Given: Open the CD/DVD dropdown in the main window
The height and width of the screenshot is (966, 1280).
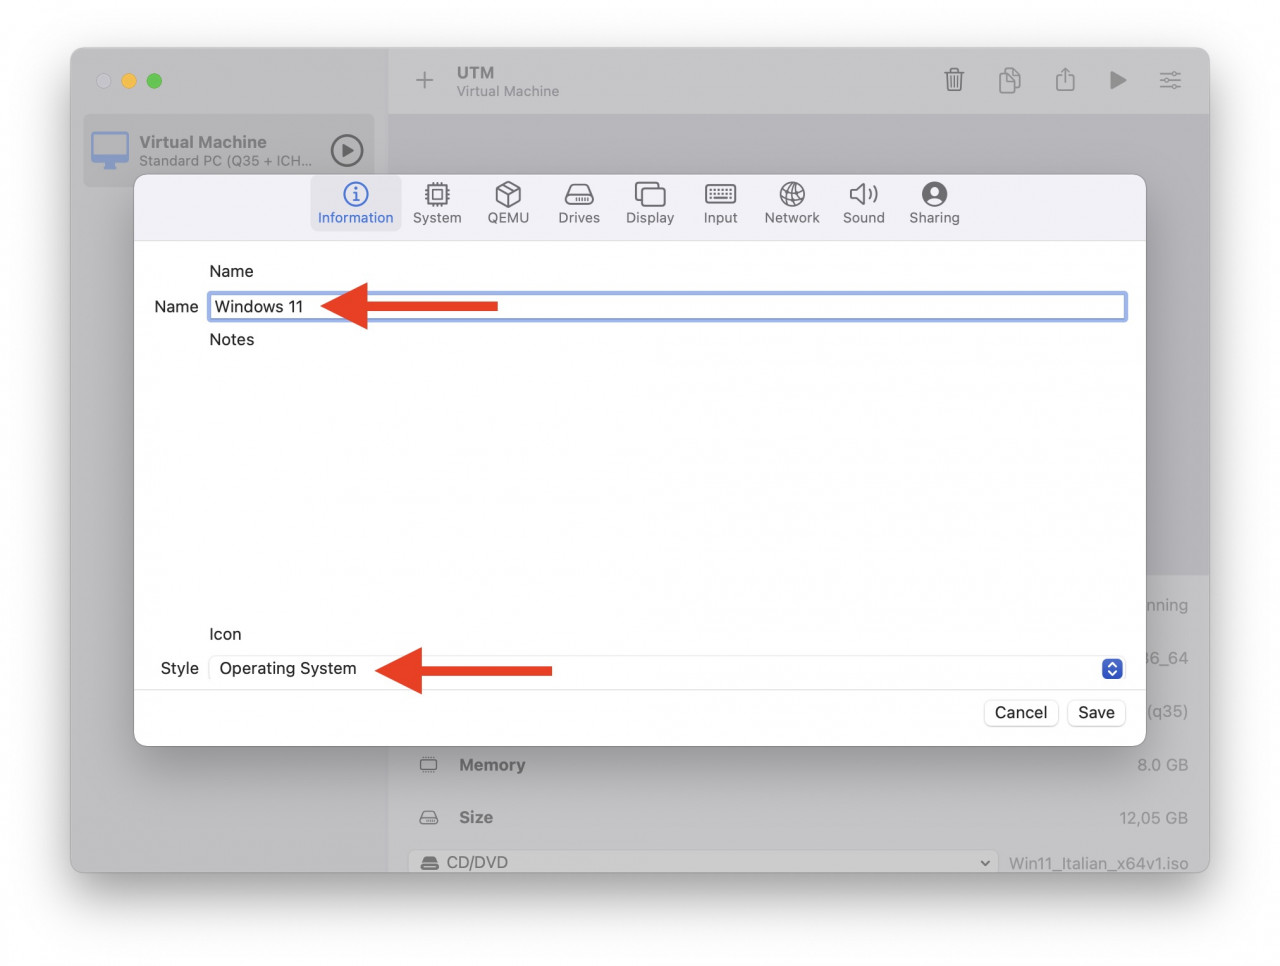Looking at the screenshot, I should [703, 862].
